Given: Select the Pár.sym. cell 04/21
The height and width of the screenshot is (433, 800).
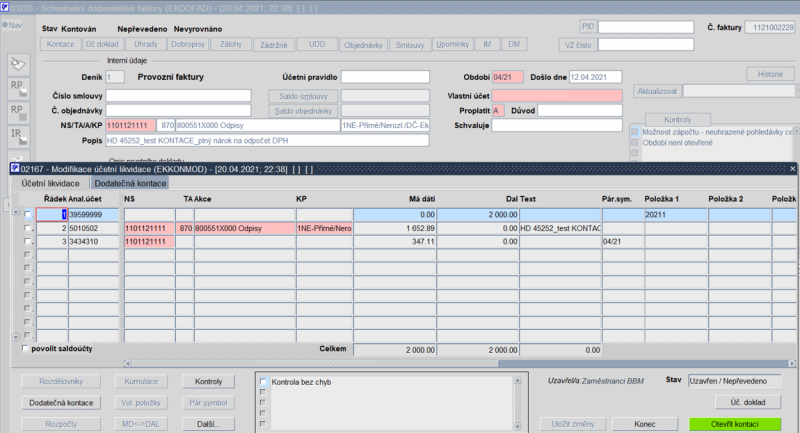Looking at the screenshot, I should (x=623, y=241).
